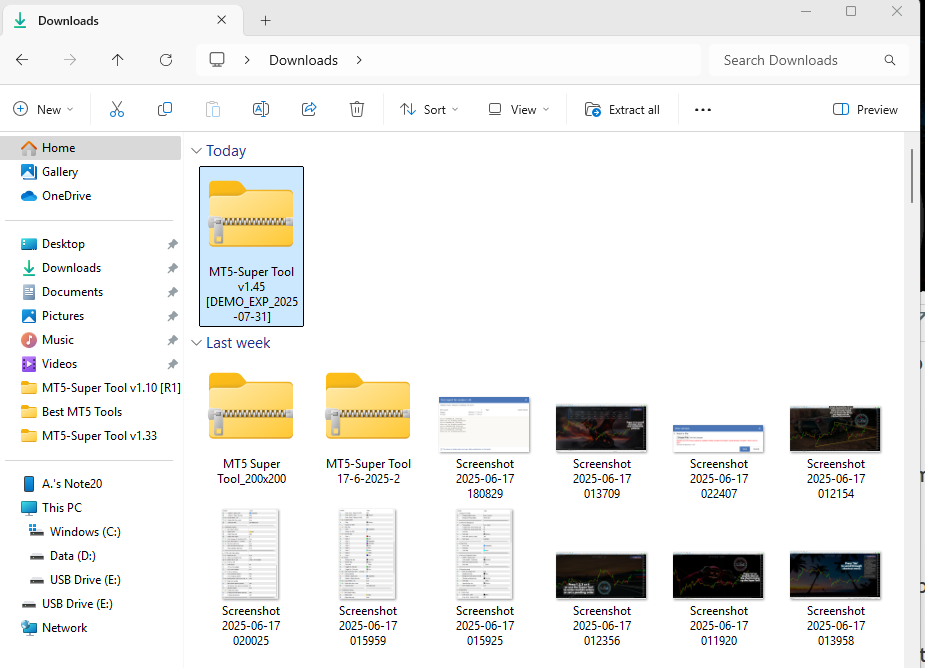Close the Downloads tab
Viewport: 925px width, 668px height.
point(221,20)
